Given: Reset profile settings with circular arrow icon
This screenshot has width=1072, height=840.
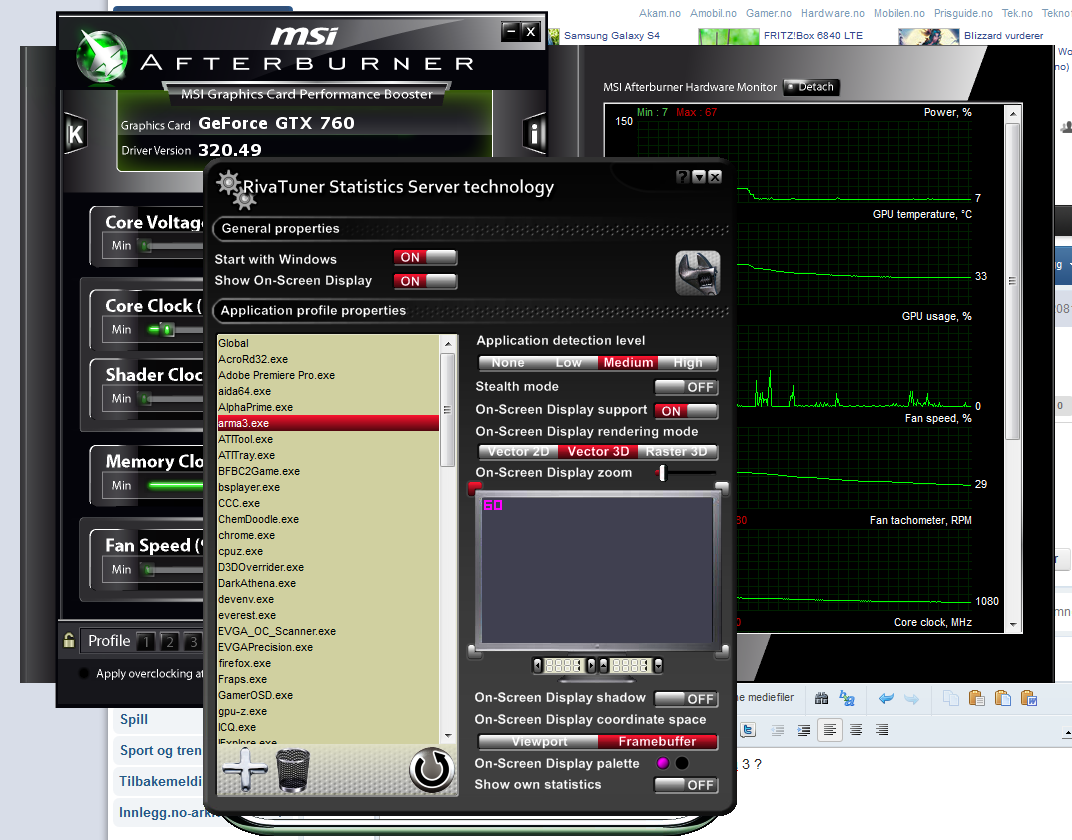Looking at the screenshot, I should (431, 770).
